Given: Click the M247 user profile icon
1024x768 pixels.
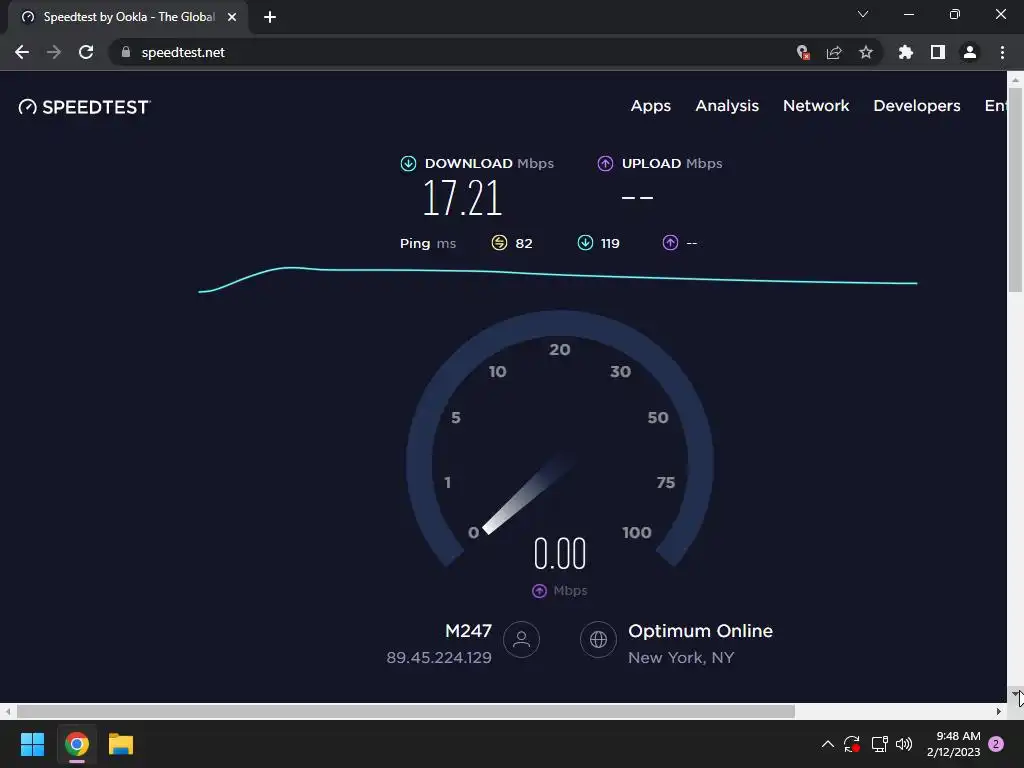Looking at the screenshot, I should tap(521, 639).
